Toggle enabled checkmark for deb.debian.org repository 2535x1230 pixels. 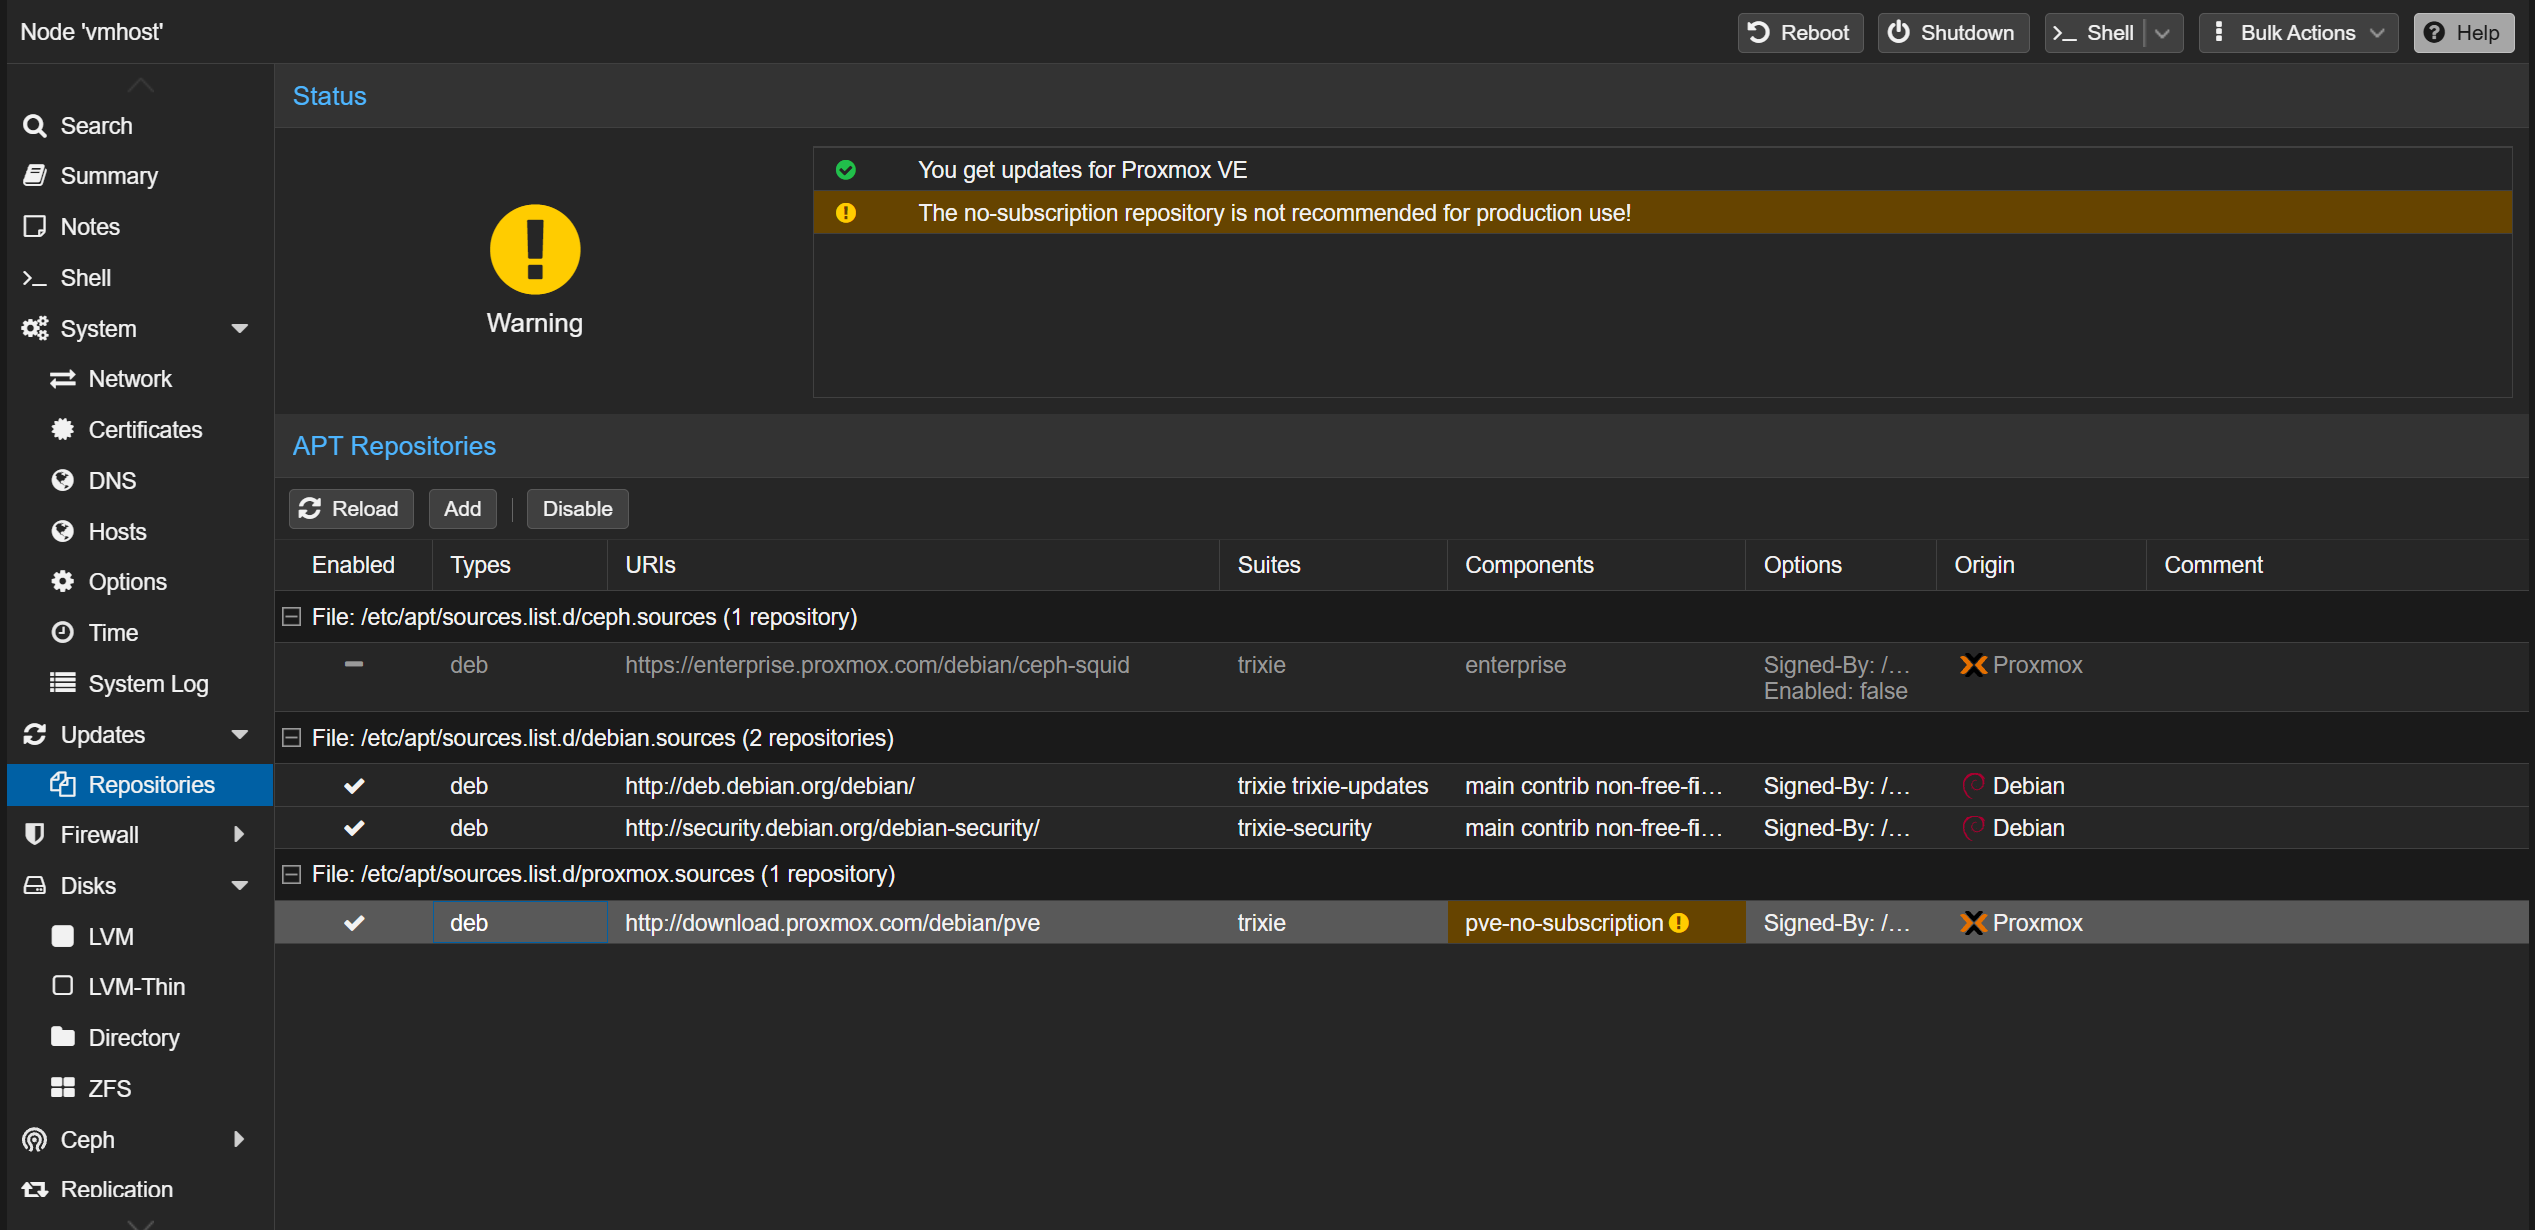pyautogui.click(x=354, y=786)
